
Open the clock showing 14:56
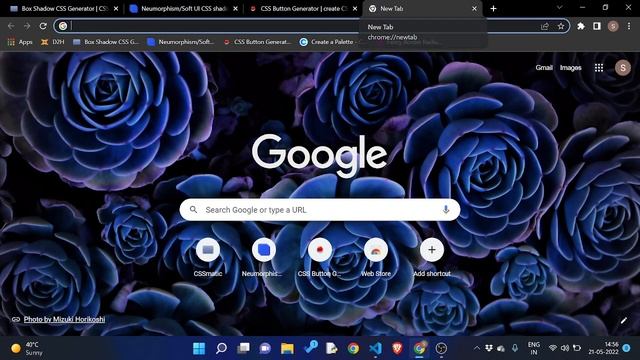coord(603,348)
